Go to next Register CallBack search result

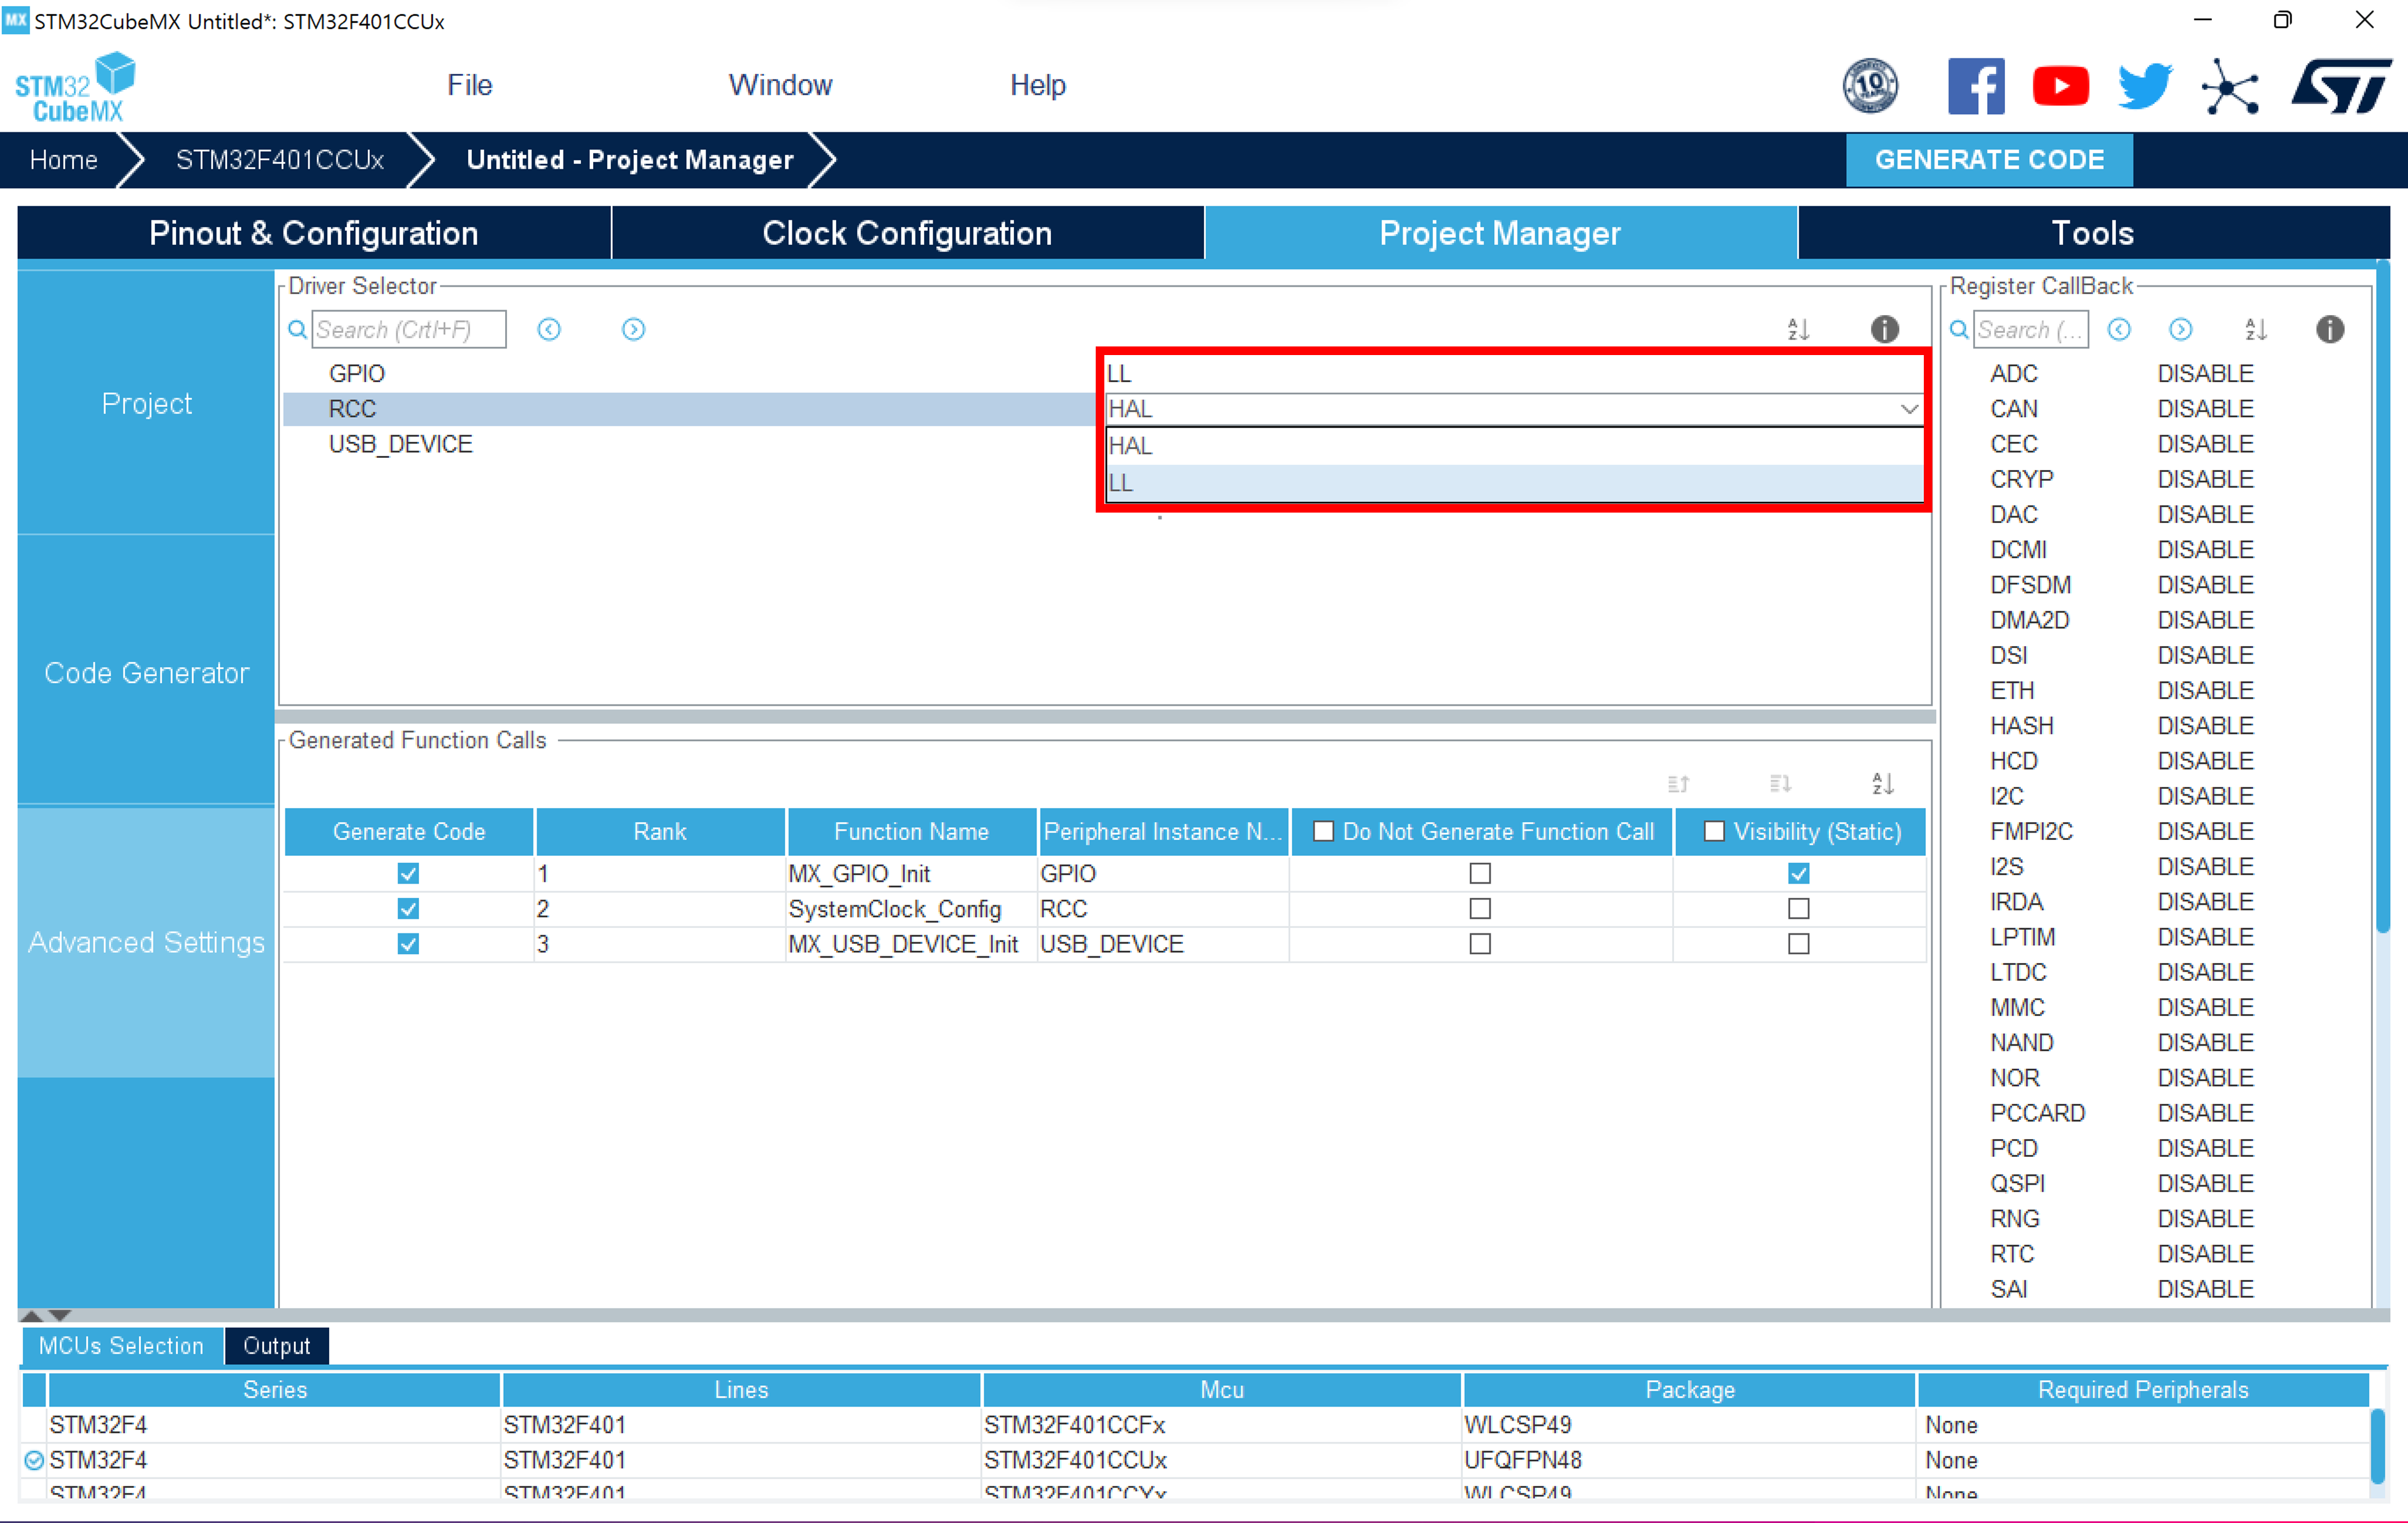coord(2181,329)
